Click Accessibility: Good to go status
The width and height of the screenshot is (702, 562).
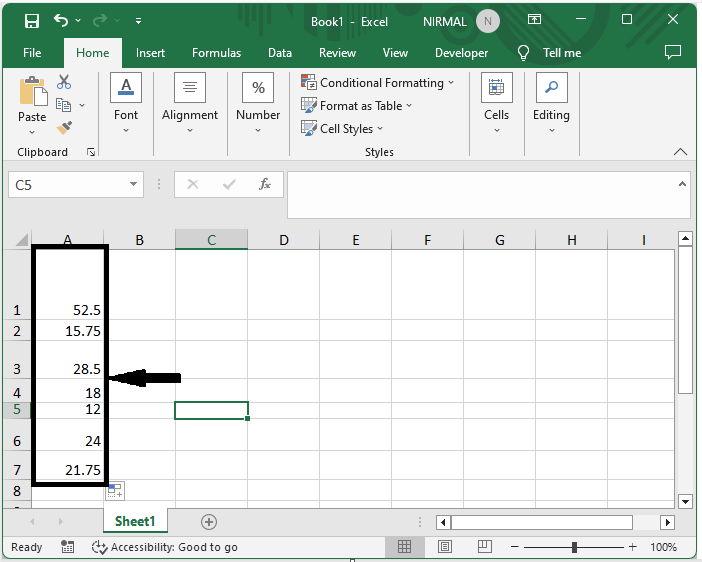(x=165, y=547)
